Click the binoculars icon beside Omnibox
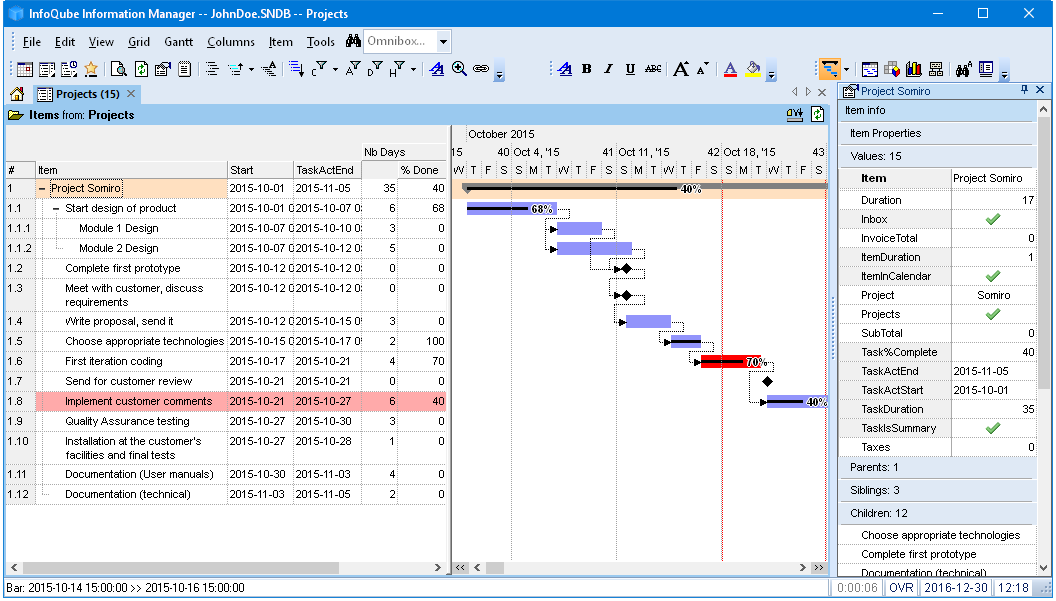 [353, 41]
